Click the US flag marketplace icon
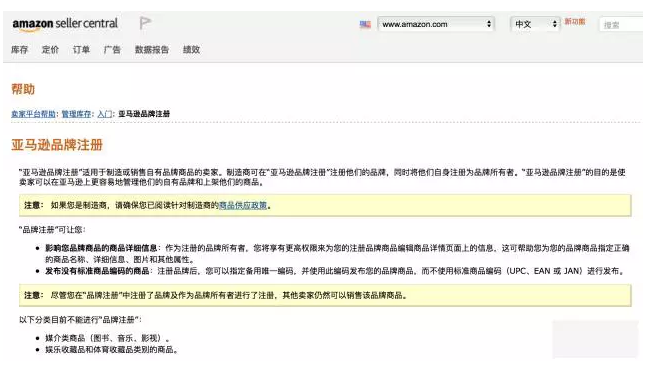Viewport: 650px width, 370px height. click(365, 24)
